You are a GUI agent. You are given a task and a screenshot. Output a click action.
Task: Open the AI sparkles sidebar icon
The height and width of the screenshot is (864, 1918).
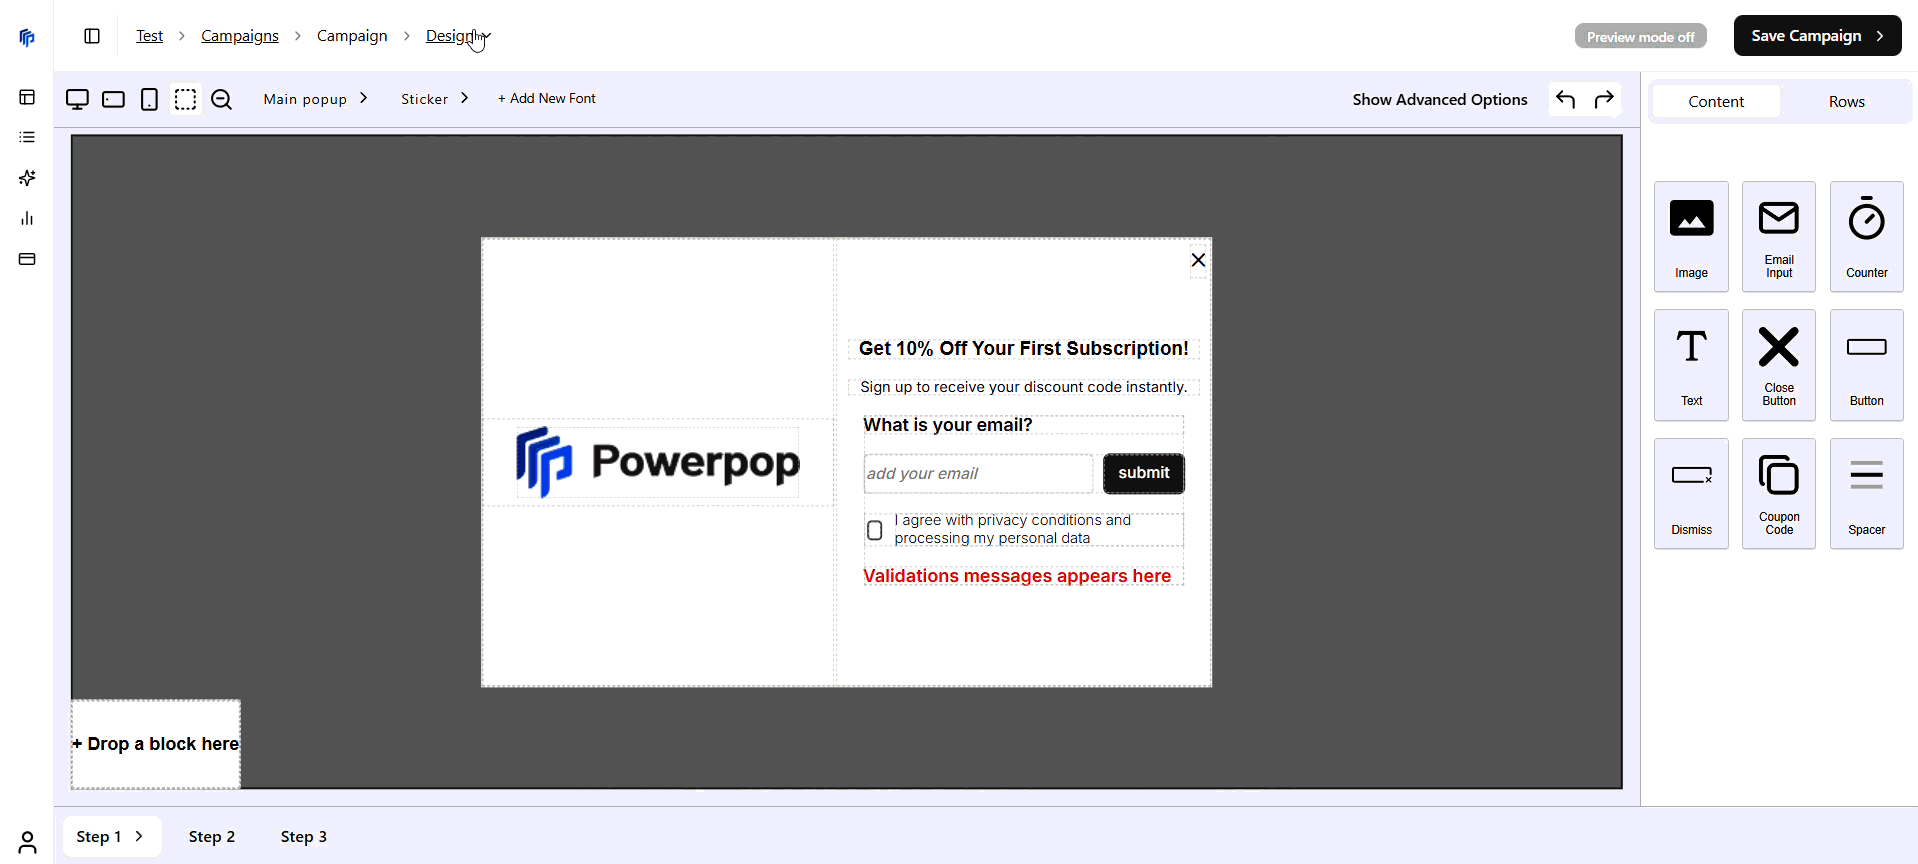[x=27, y=178]
